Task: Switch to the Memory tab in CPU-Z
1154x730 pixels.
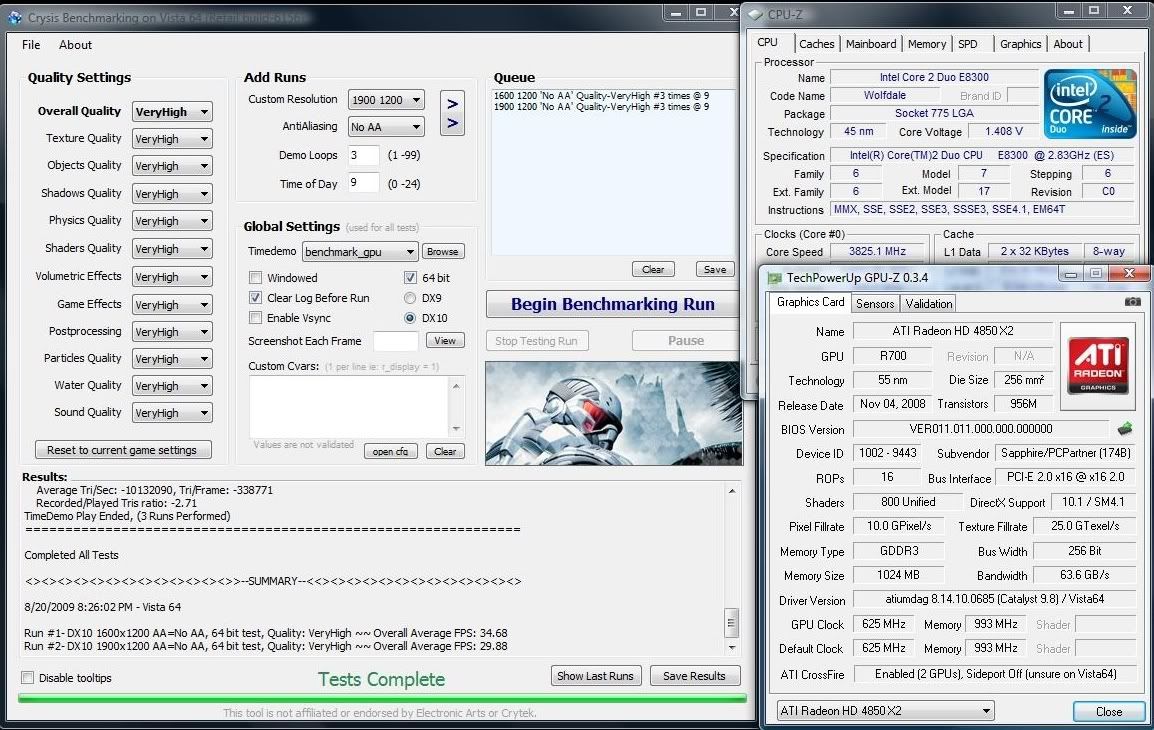Action: [927, 44]
